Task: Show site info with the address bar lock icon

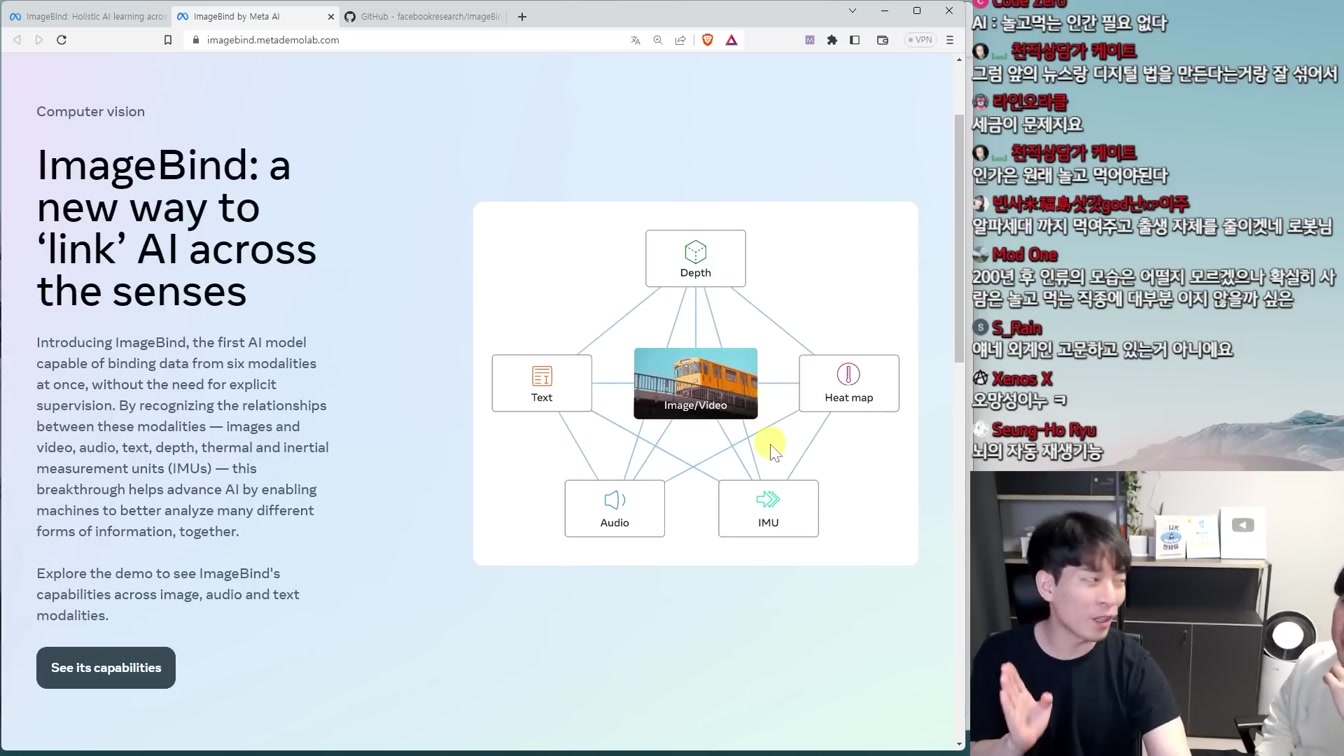Action: pos(196,40)
